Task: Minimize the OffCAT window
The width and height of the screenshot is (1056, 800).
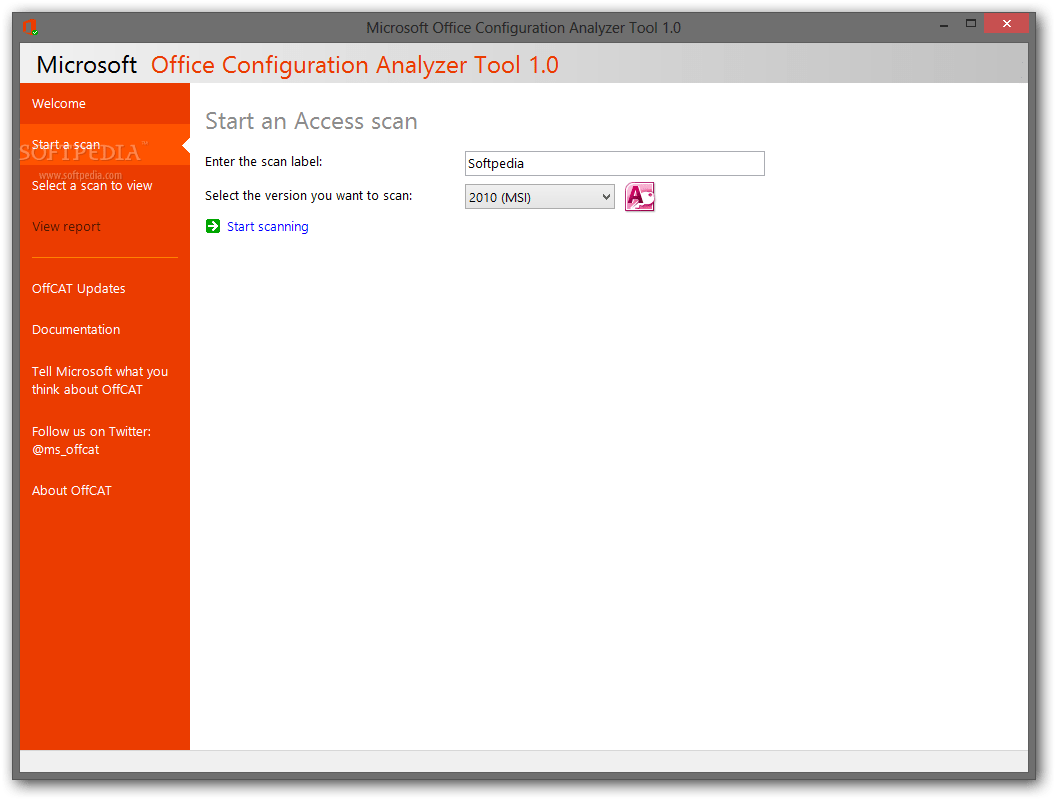Action: pyautogui.click(x=942, y=22)
